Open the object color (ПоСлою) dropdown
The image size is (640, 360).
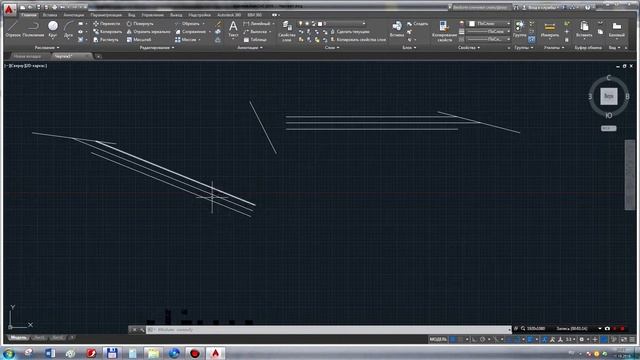(489, 24)
